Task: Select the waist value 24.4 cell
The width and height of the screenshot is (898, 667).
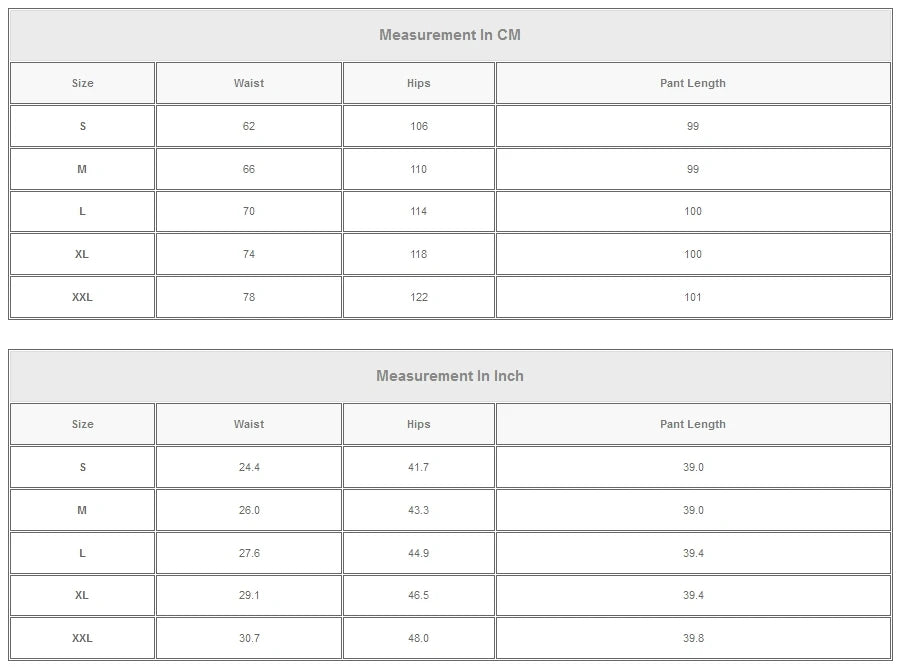Action: [249, 467]
